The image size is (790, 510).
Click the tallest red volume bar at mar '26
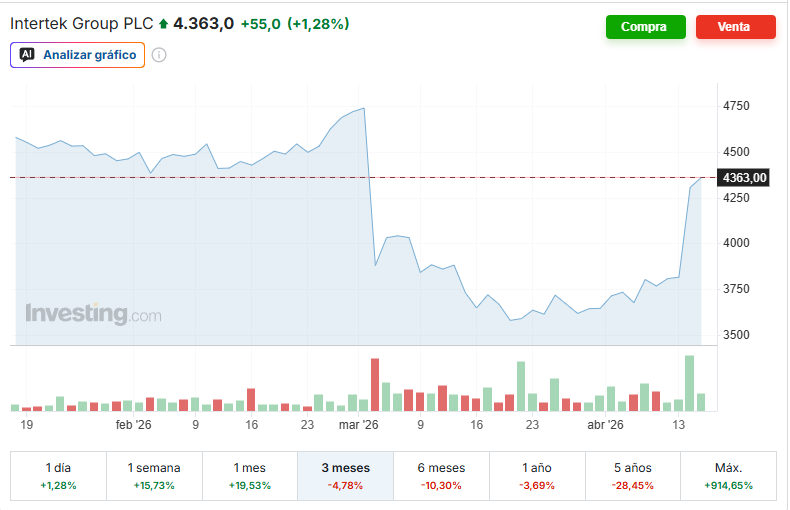(x=375, y=385)
